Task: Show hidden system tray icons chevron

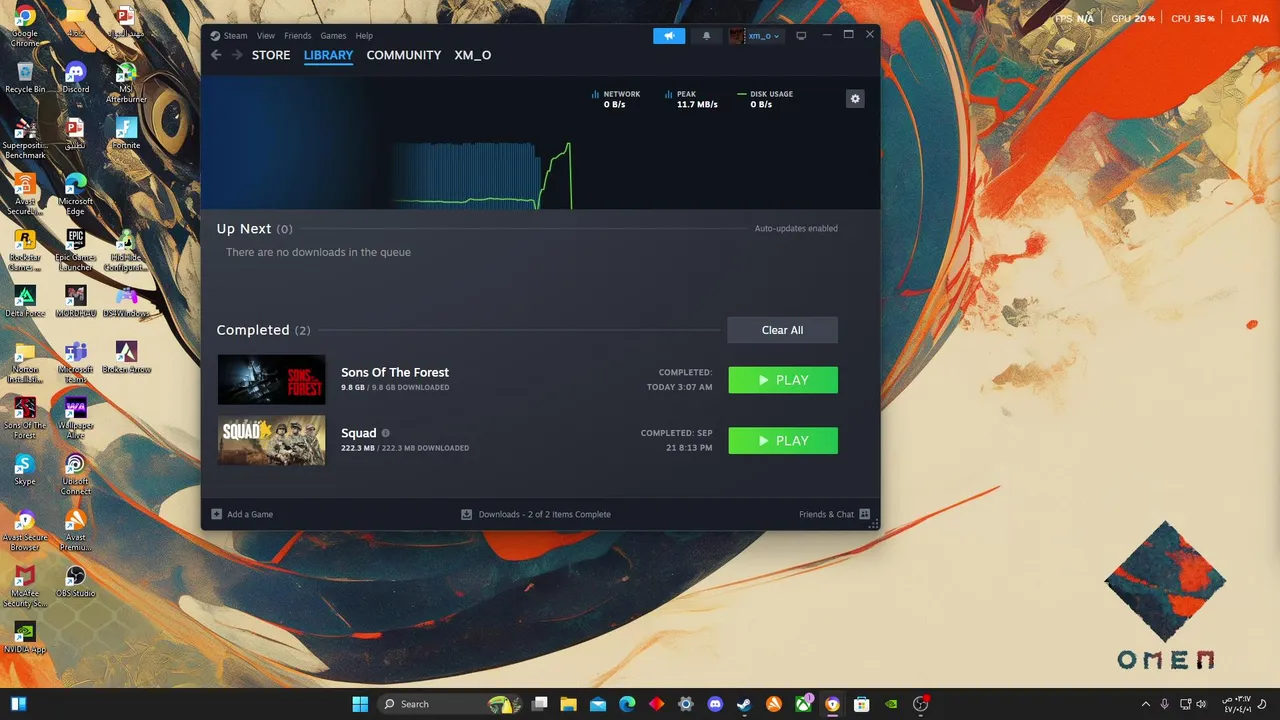Action: pos(1146,704)
